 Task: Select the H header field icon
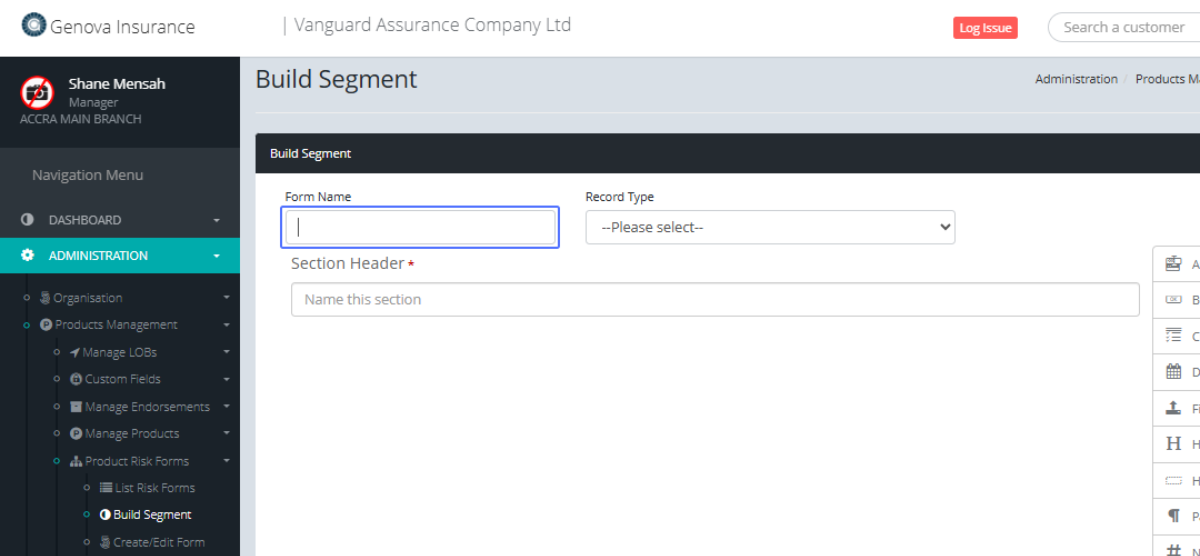point(1174,444)
